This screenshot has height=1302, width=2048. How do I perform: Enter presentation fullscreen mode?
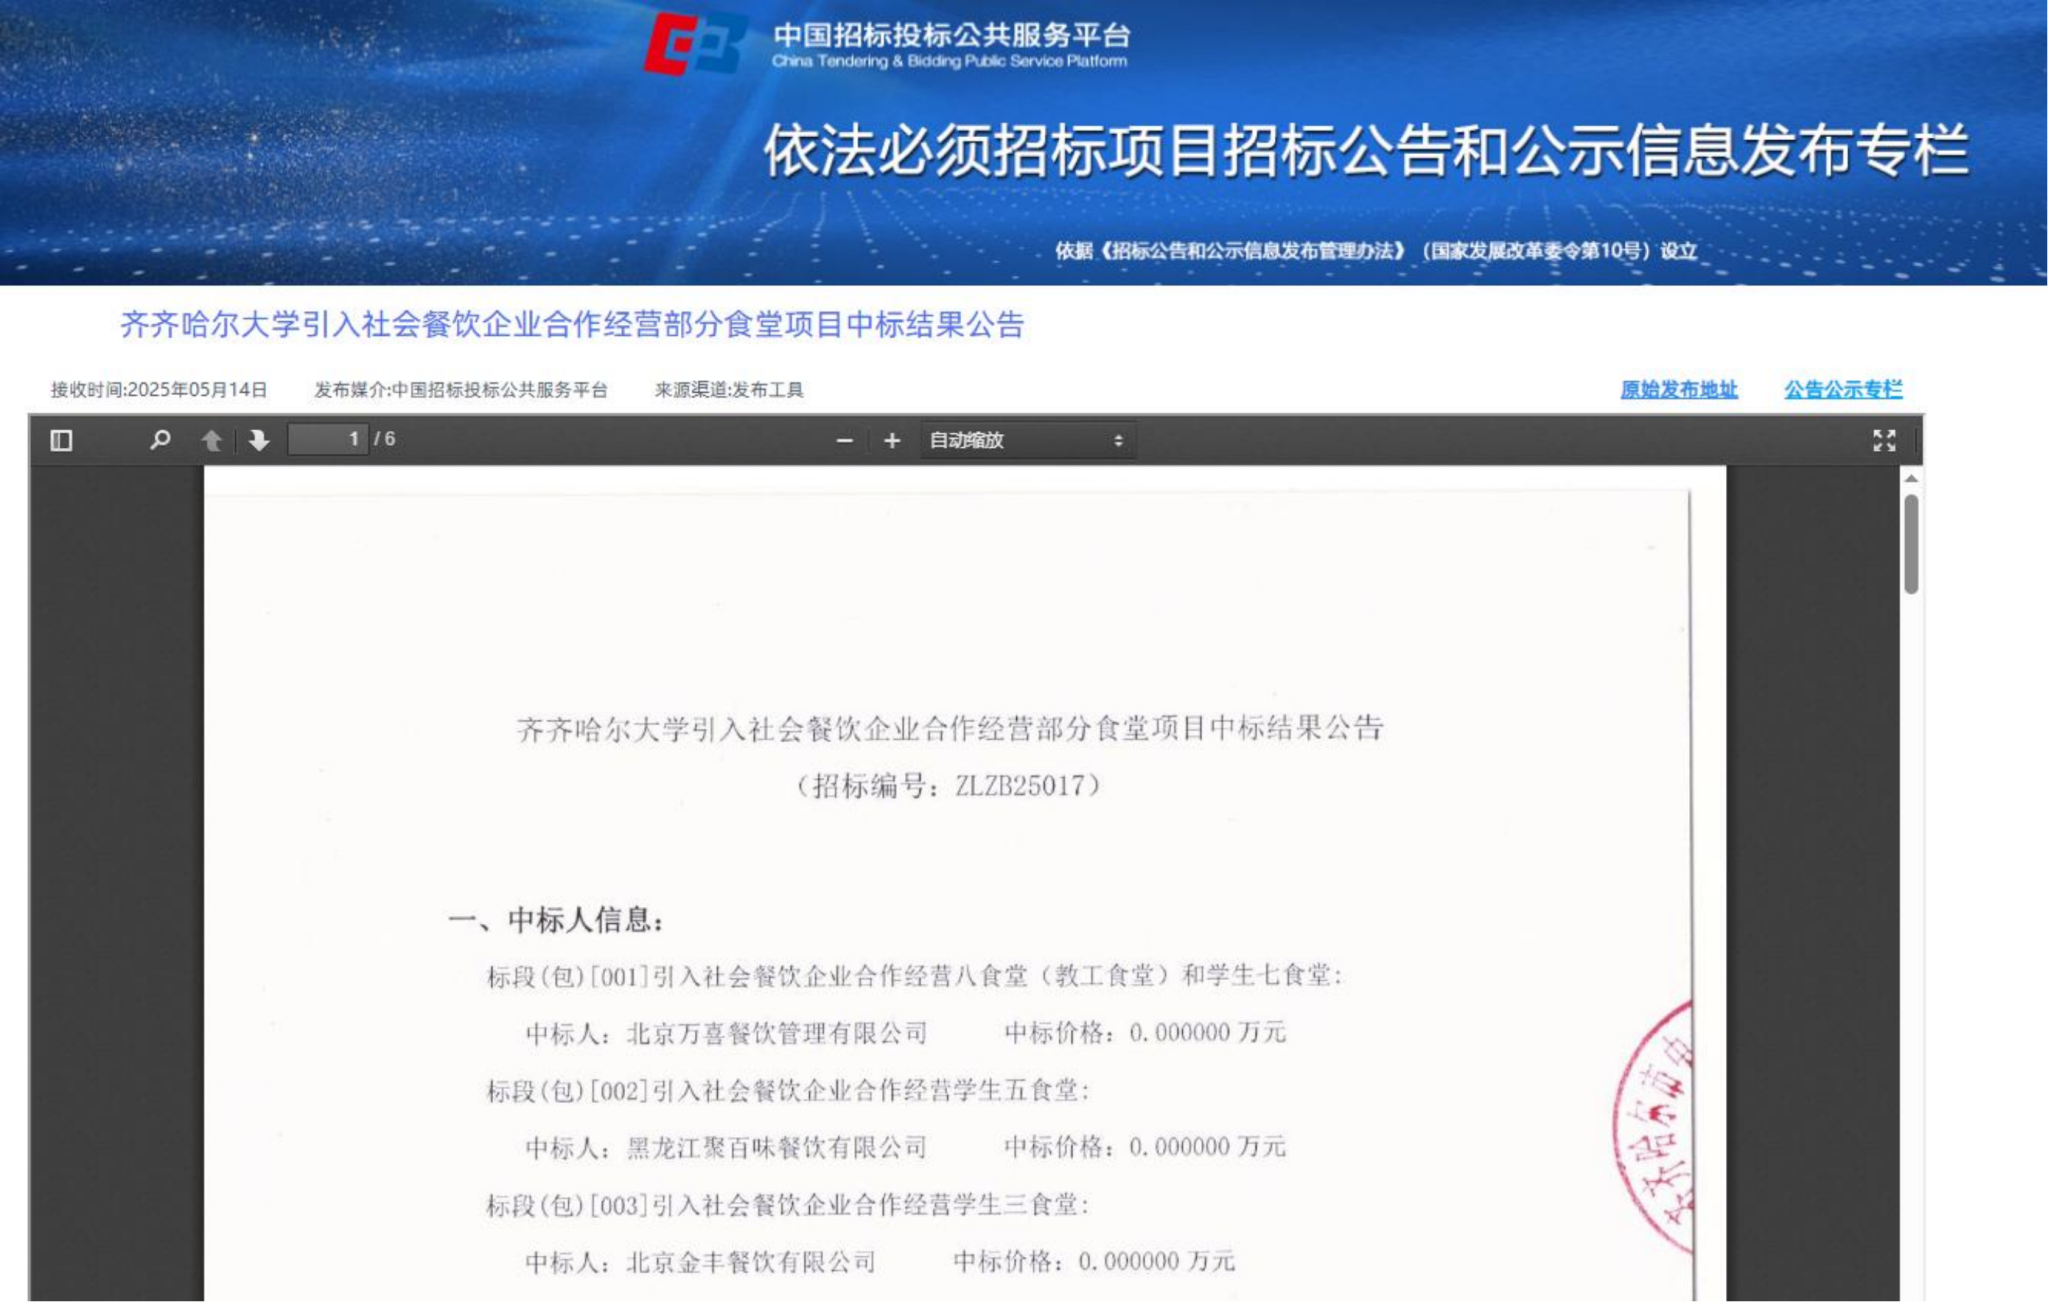pyautogui.click(x=1884, y=440)
